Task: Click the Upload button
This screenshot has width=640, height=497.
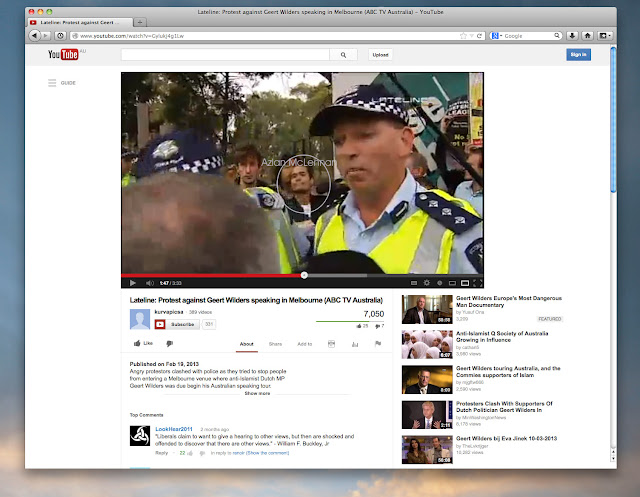Action: click(380, 55)
